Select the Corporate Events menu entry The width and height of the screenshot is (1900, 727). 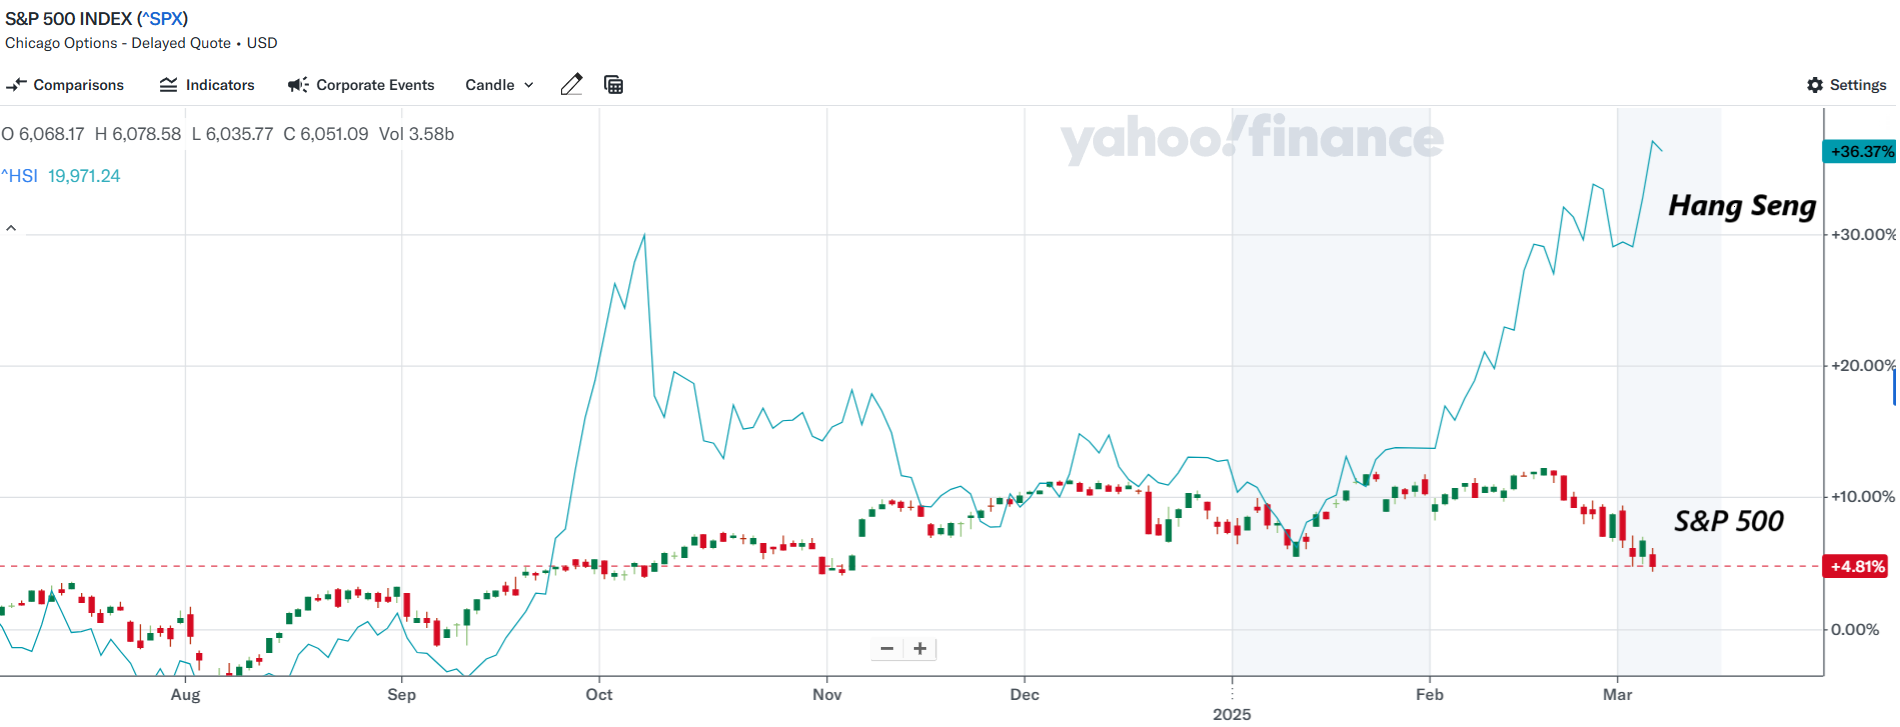[374, 85]
